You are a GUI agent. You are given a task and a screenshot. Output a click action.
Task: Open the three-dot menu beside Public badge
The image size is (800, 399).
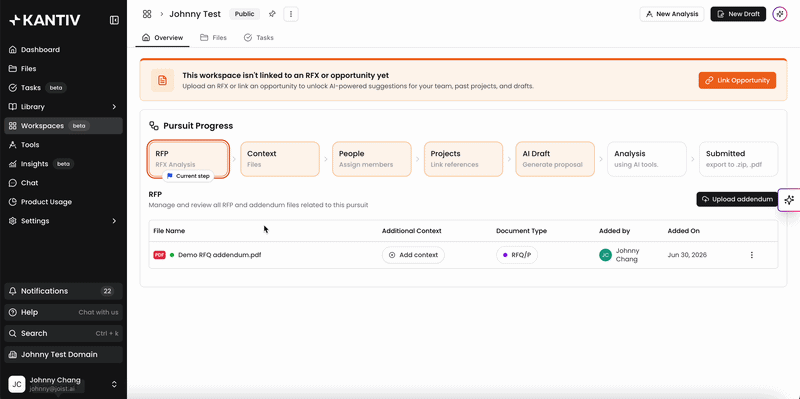pos(291,14)
